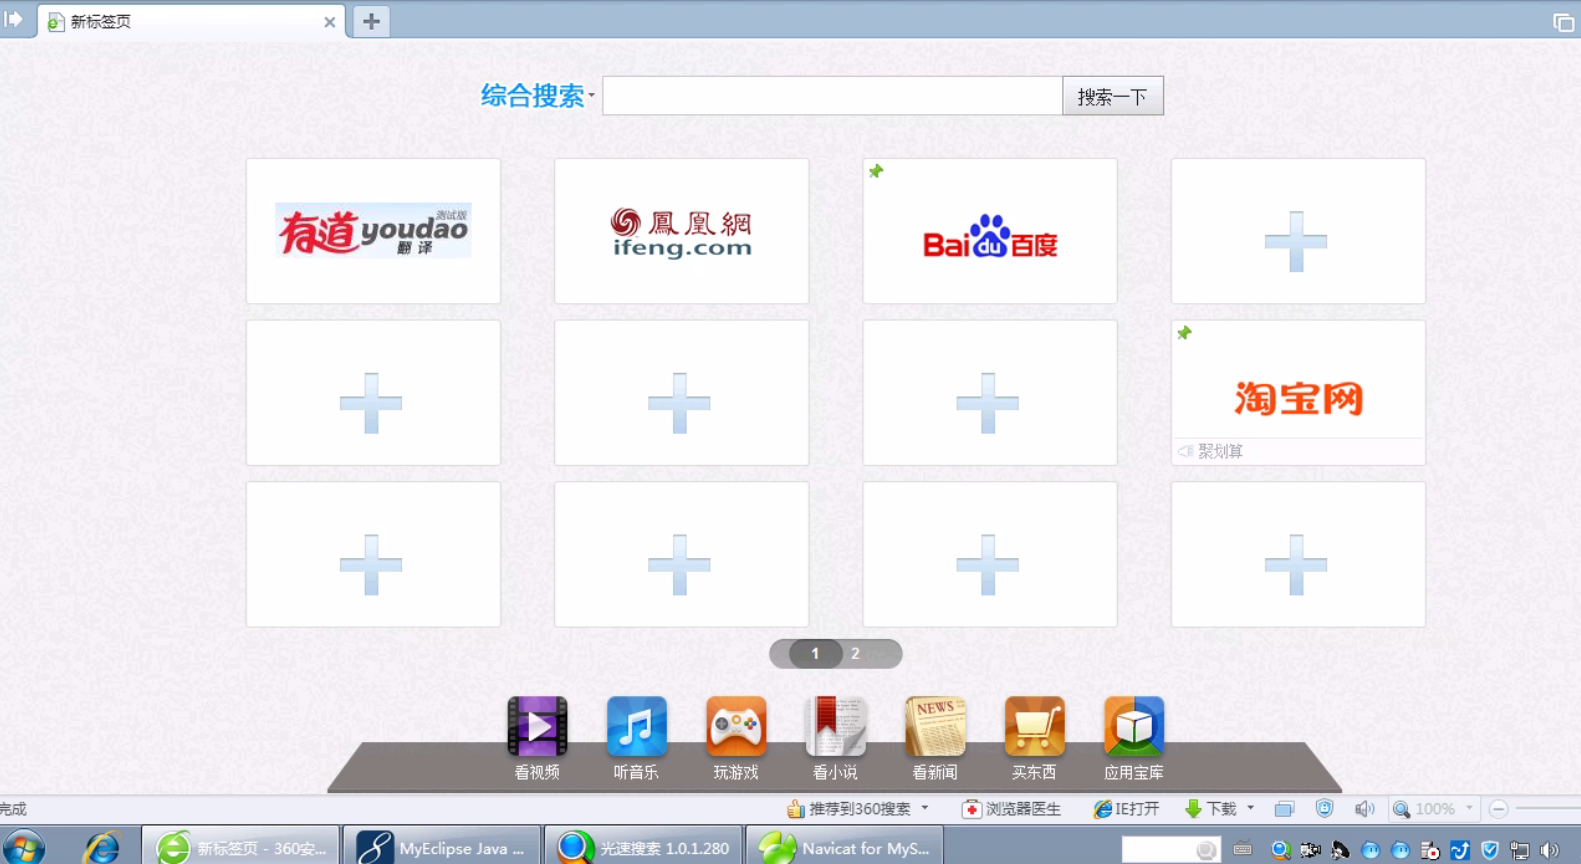Add a site in empty tile directly below Baidu
The image size is (1581, 864).
990,393
